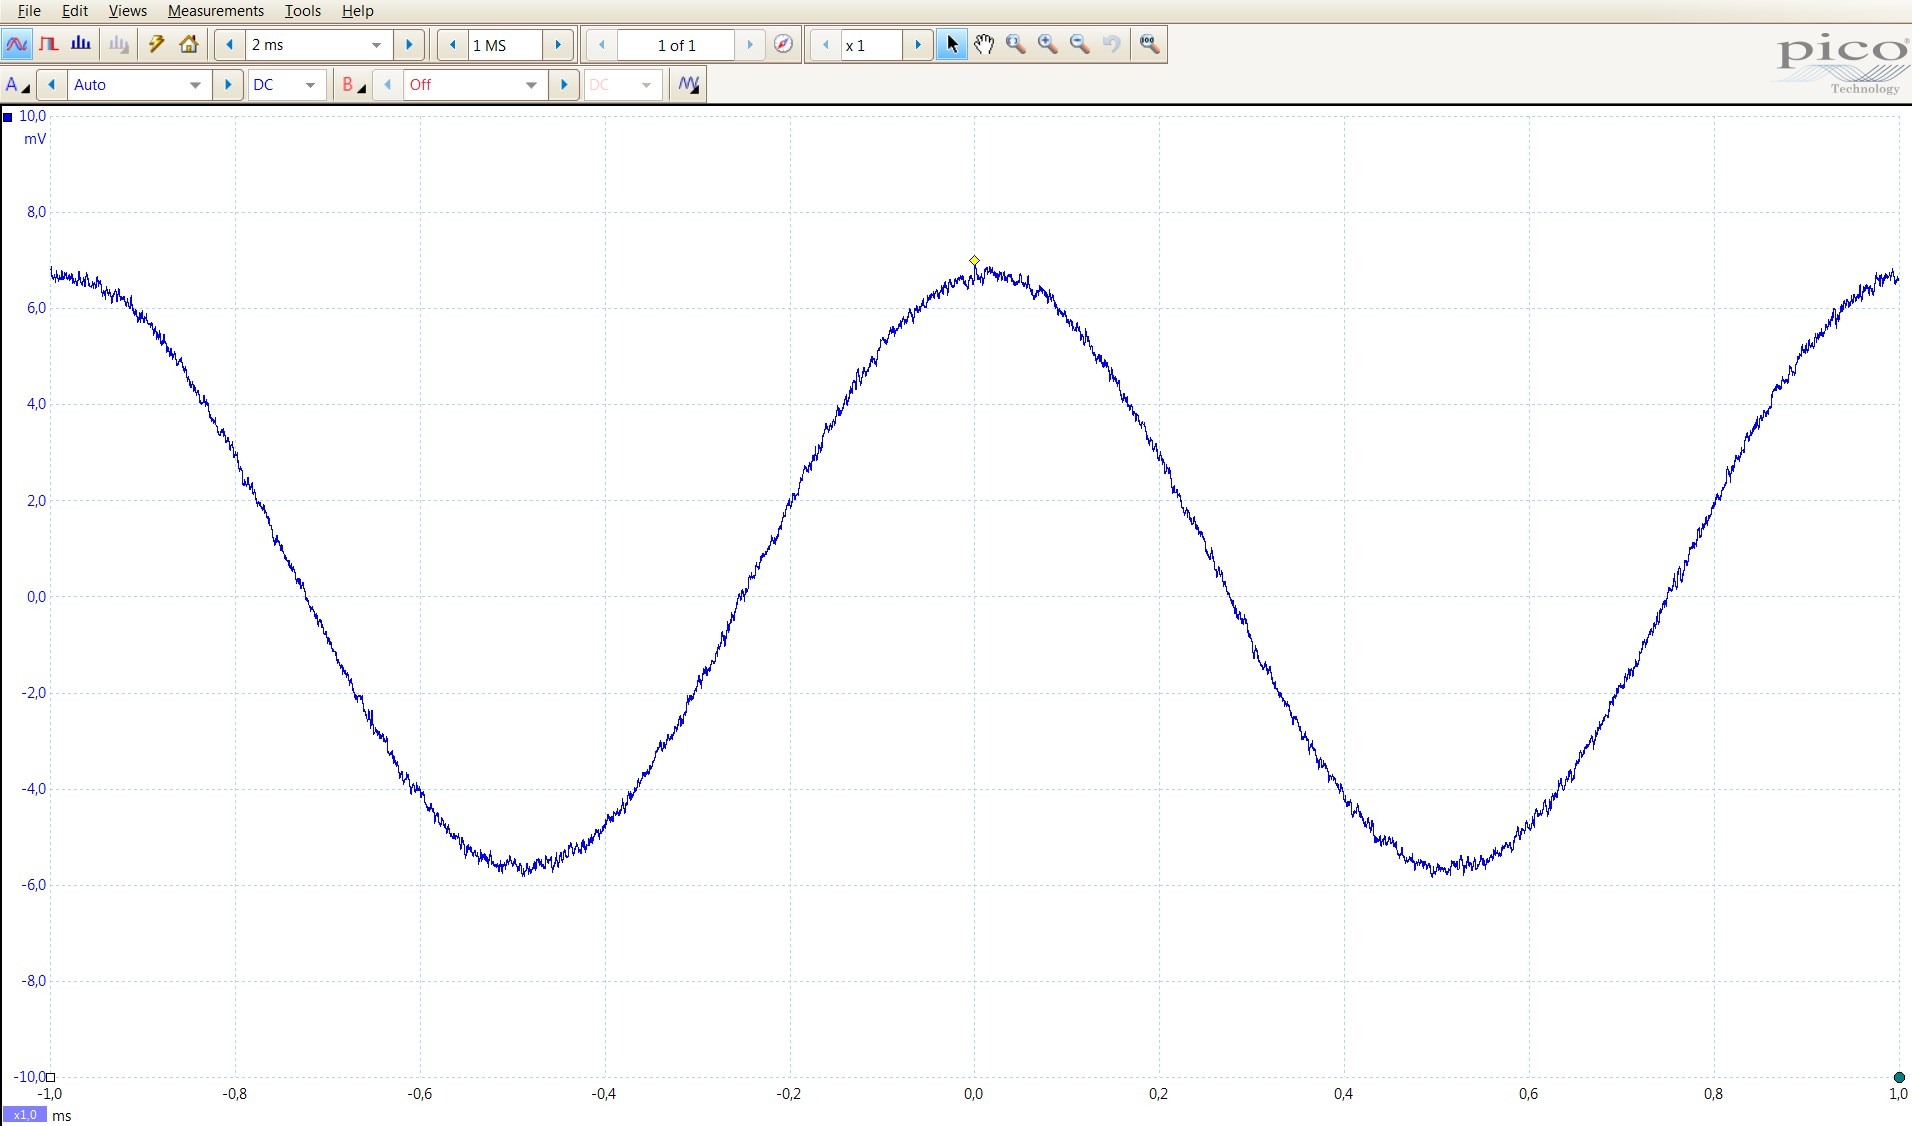Switch to scope mode icon
This screenshot has width=1912, height=1126.
pyautogui.click(x=17, y=45)
